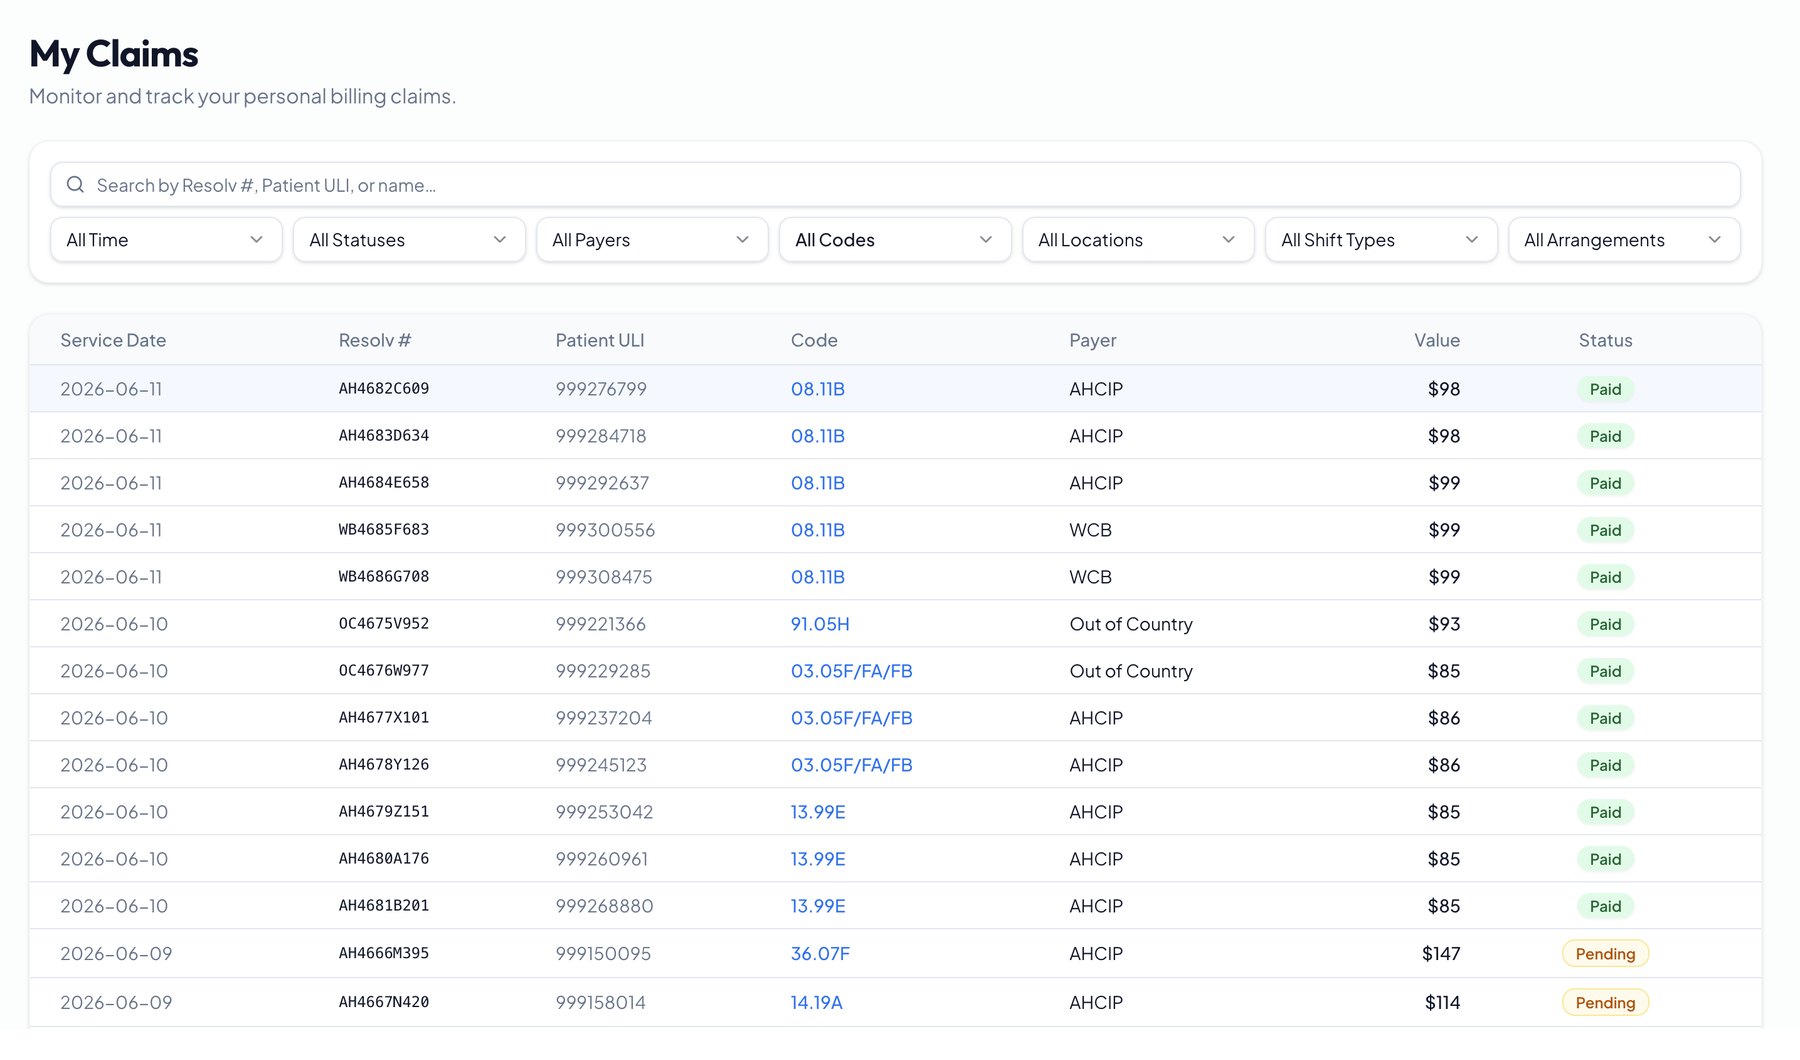Click Patient ULI 999221366
The height and width of the screenshot is (1060, 1800).
[x=601, y=624]
